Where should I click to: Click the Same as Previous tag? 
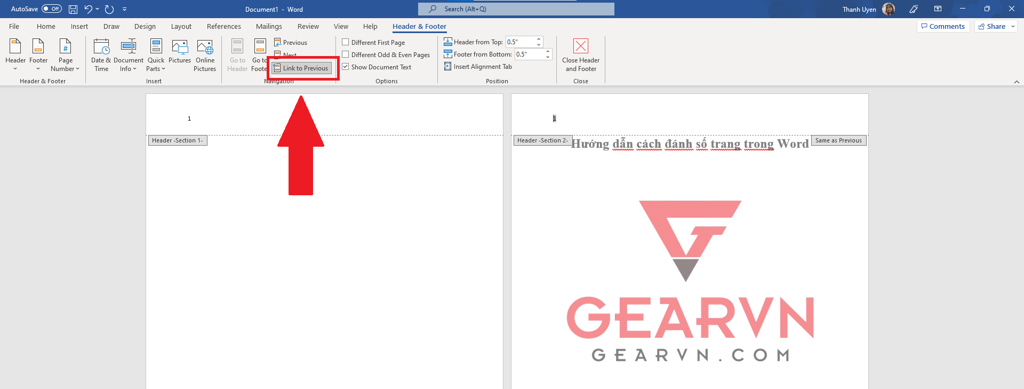pyautogui.click(x=839, y=140)
